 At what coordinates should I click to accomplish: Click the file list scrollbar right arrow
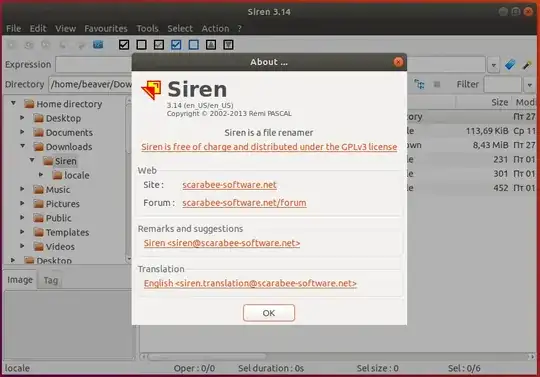[532, 357]
